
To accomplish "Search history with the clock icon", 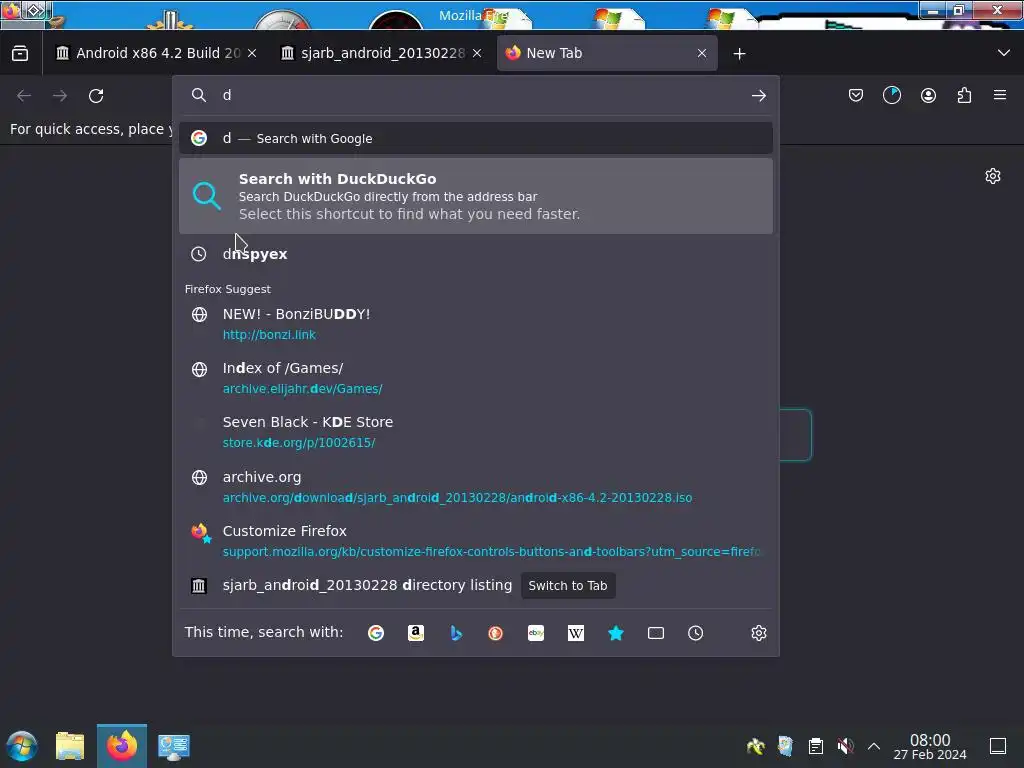I will click(x=696, y=633).
